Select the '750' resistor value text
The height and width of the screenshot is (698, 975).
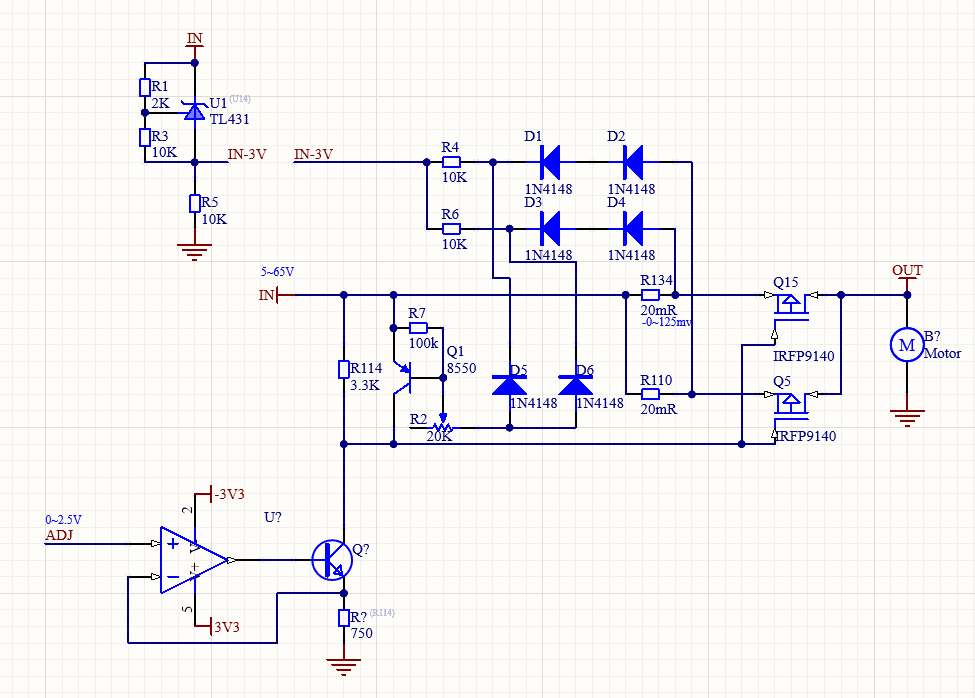(x=362, y=633)
